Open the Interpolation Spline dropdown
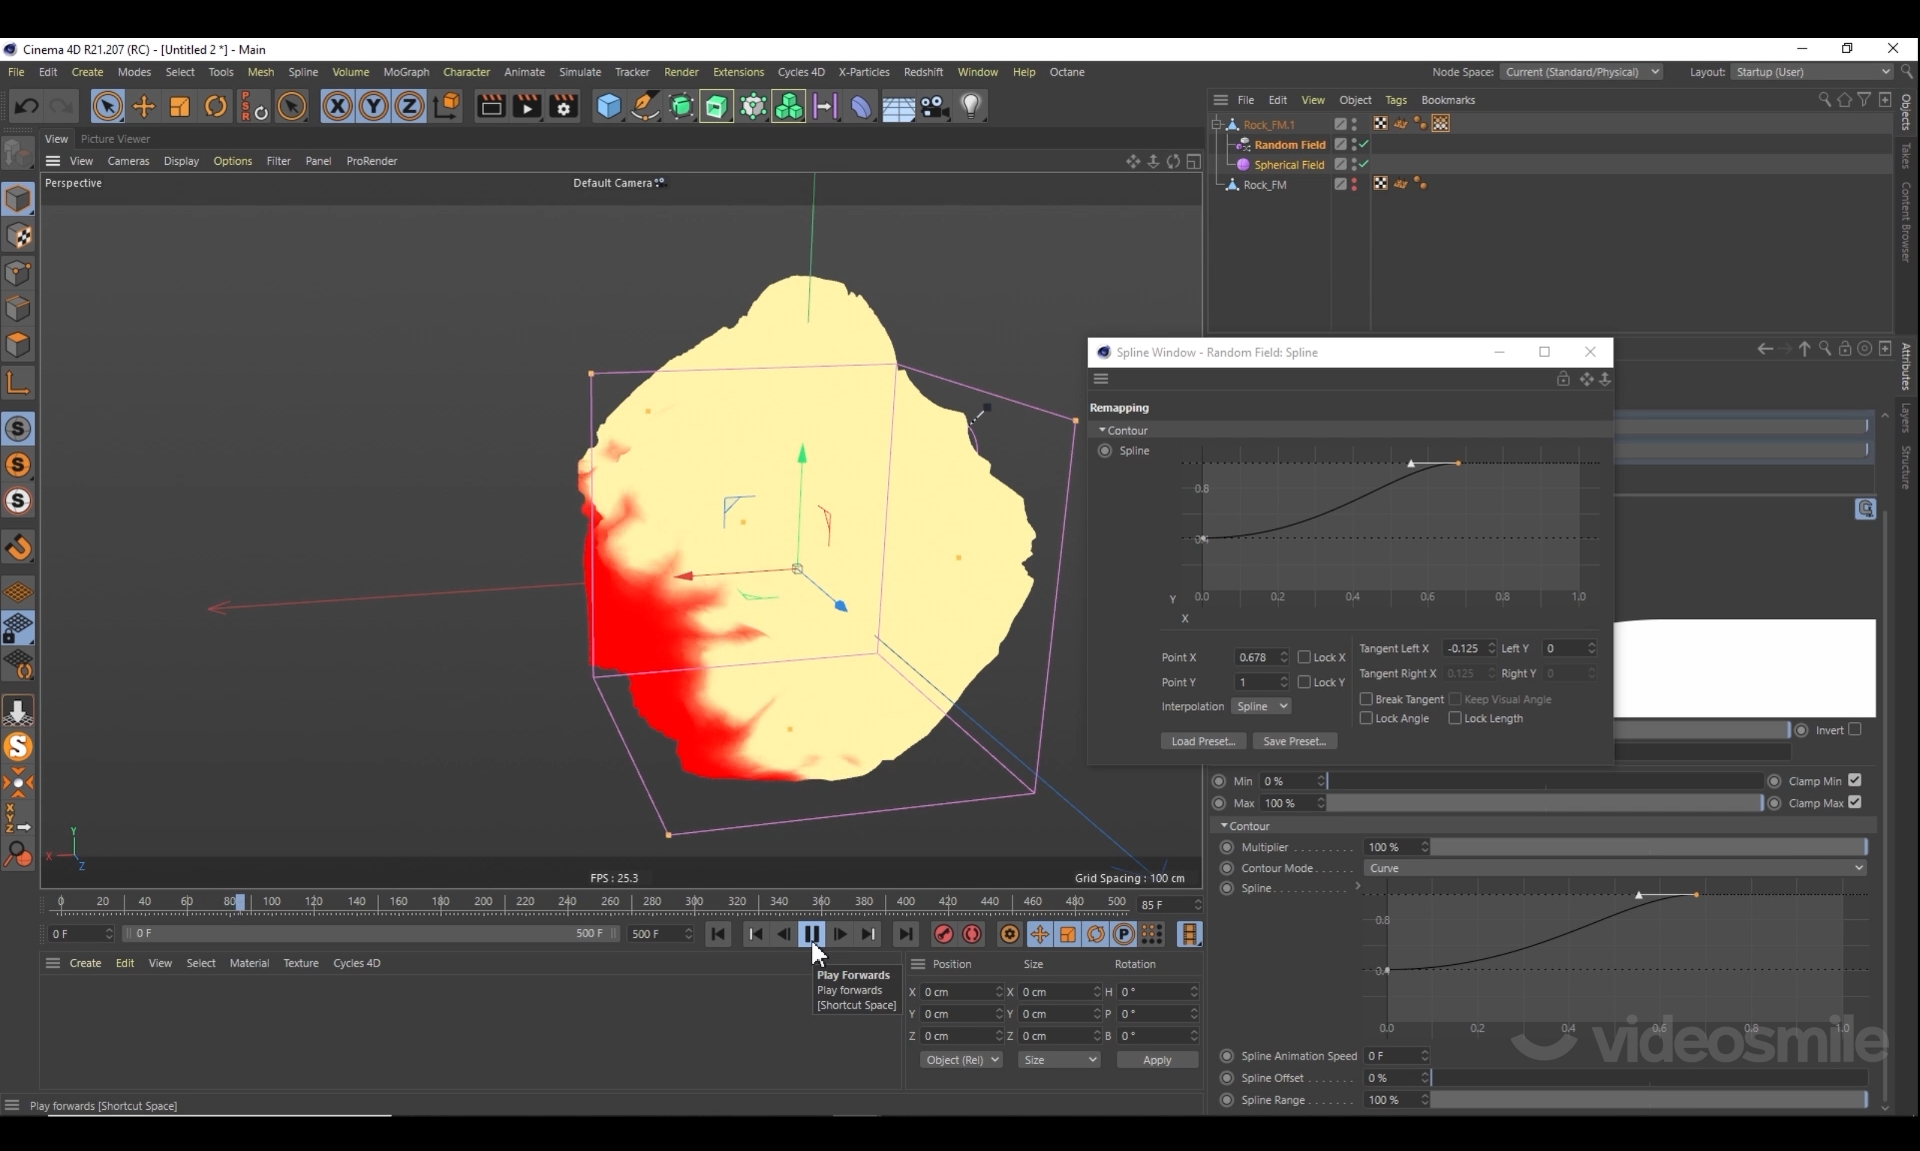The image size is (1920, 1151). click(x=1260, y=706)
